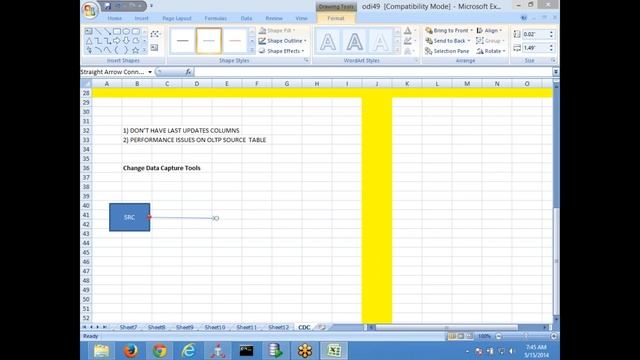This screenshot has width=640, height=360.
Task: Switch to the Formulas ribbon tab
Action: [216, 18]
